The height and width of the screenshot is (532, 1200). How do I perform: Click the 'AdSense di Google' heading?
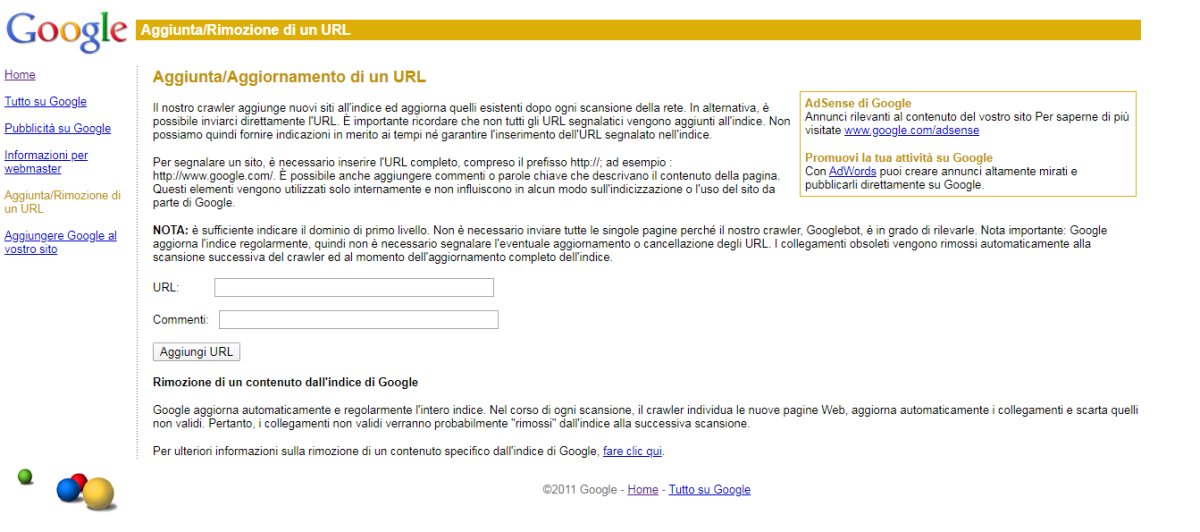(858, 103)
